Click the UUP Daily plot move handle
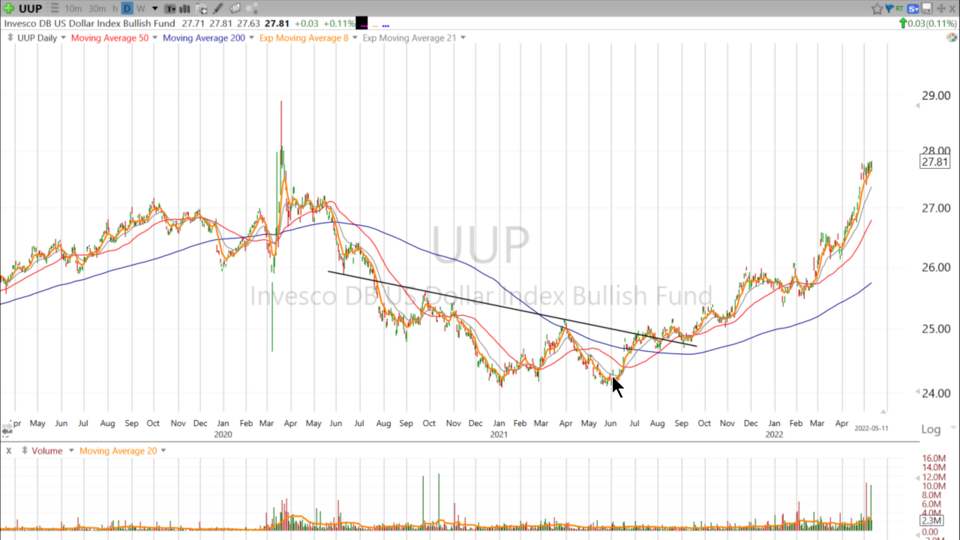Screen dimensions: 960x540 [10, 37]
